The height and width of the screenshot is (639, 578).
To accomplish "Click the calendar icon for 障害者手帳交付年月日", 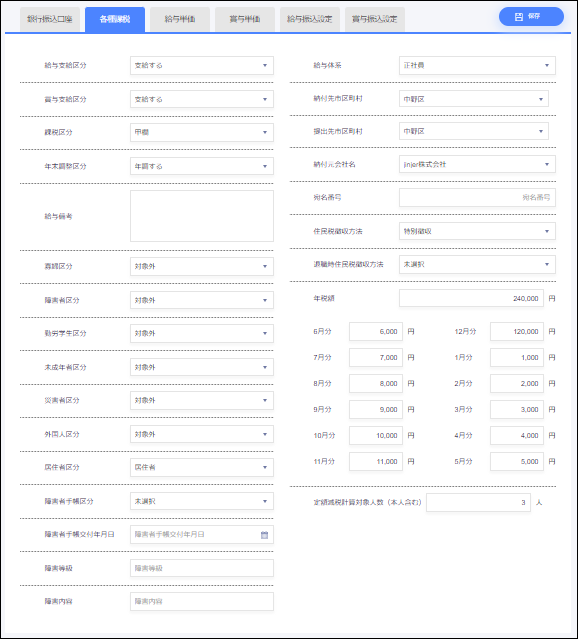I will click(264, 535).
